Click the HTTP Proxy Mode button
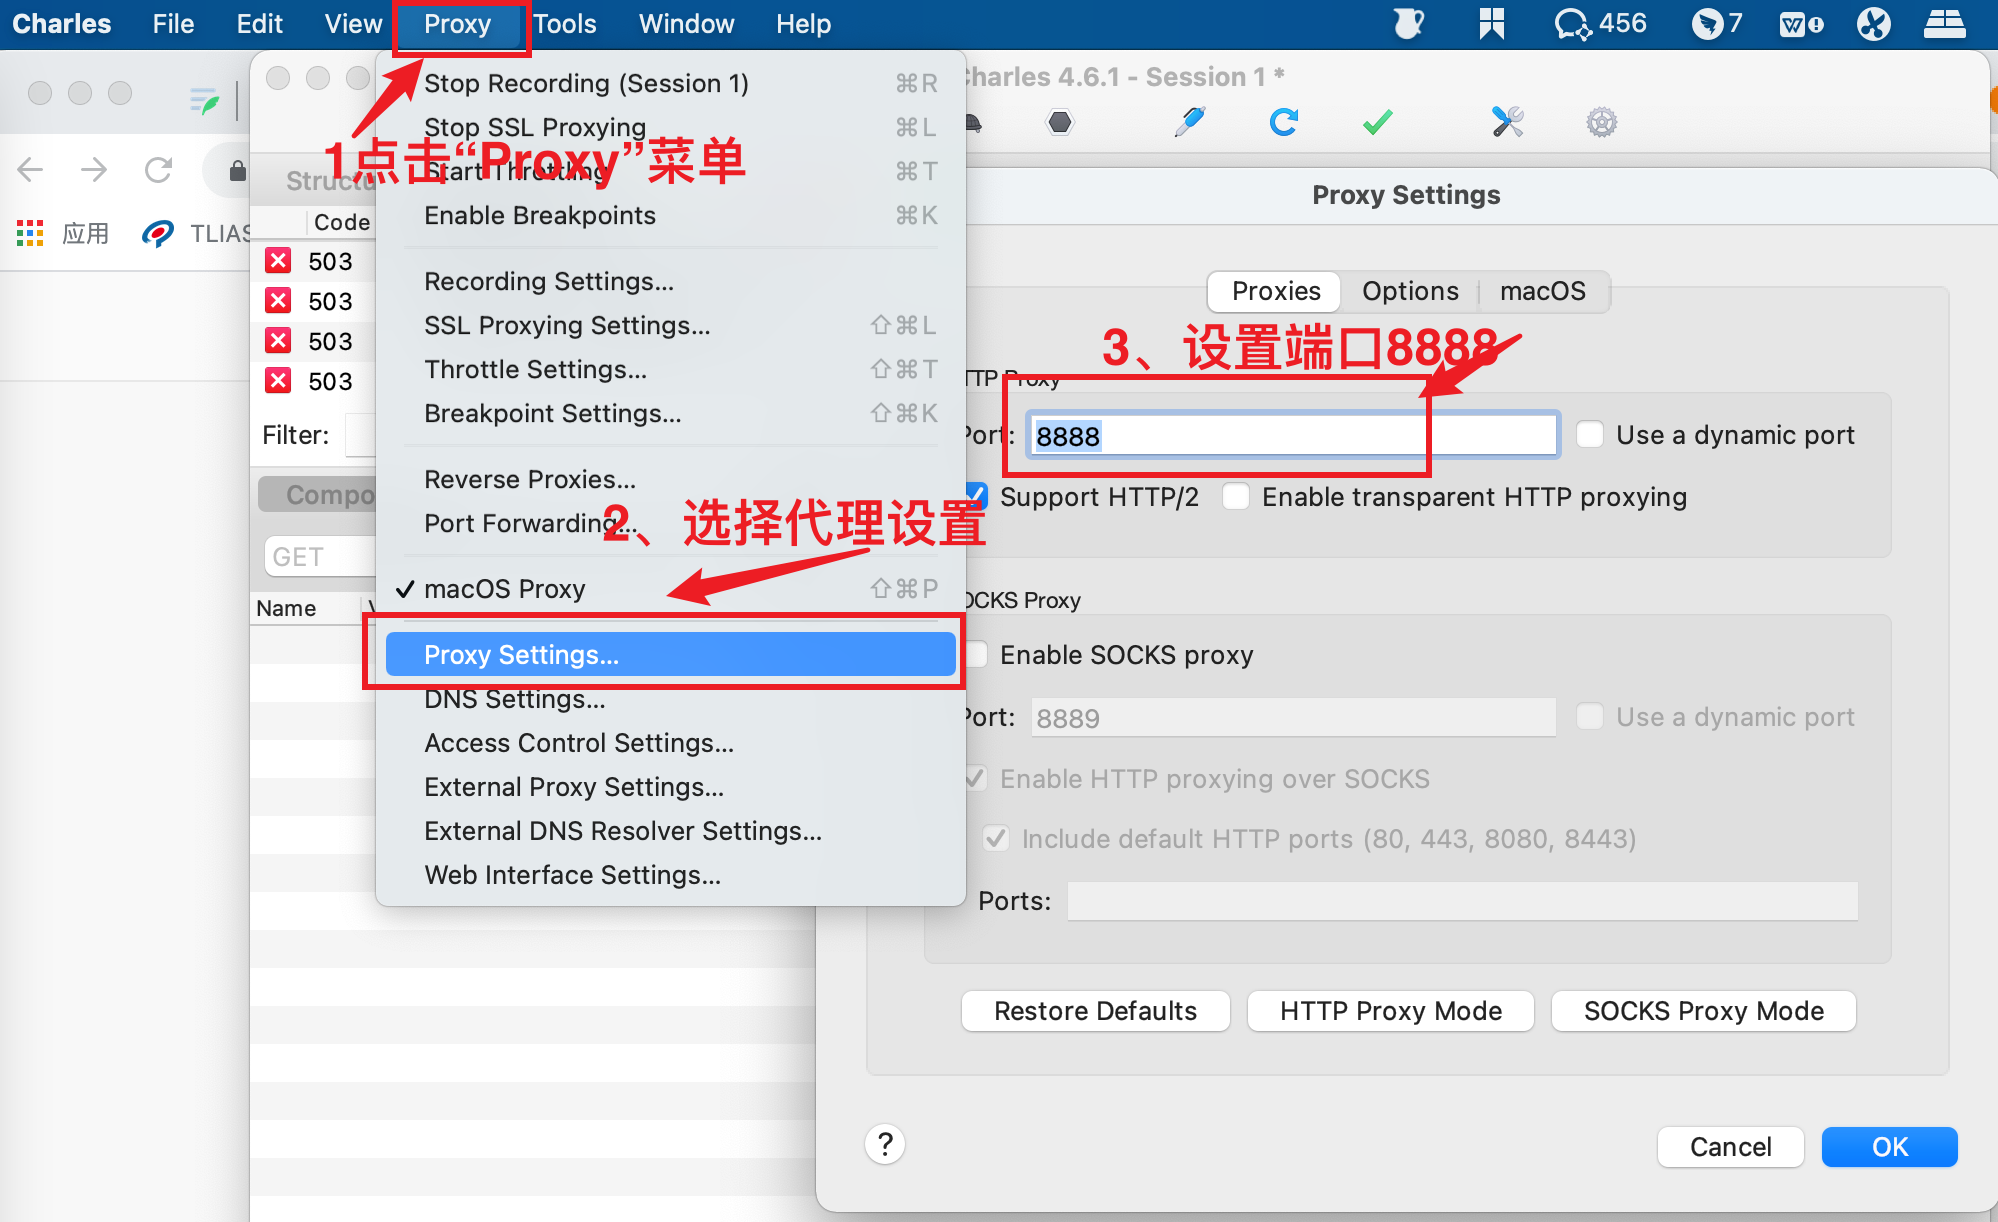The image size is (1998, 1222). point(1390,1011)
